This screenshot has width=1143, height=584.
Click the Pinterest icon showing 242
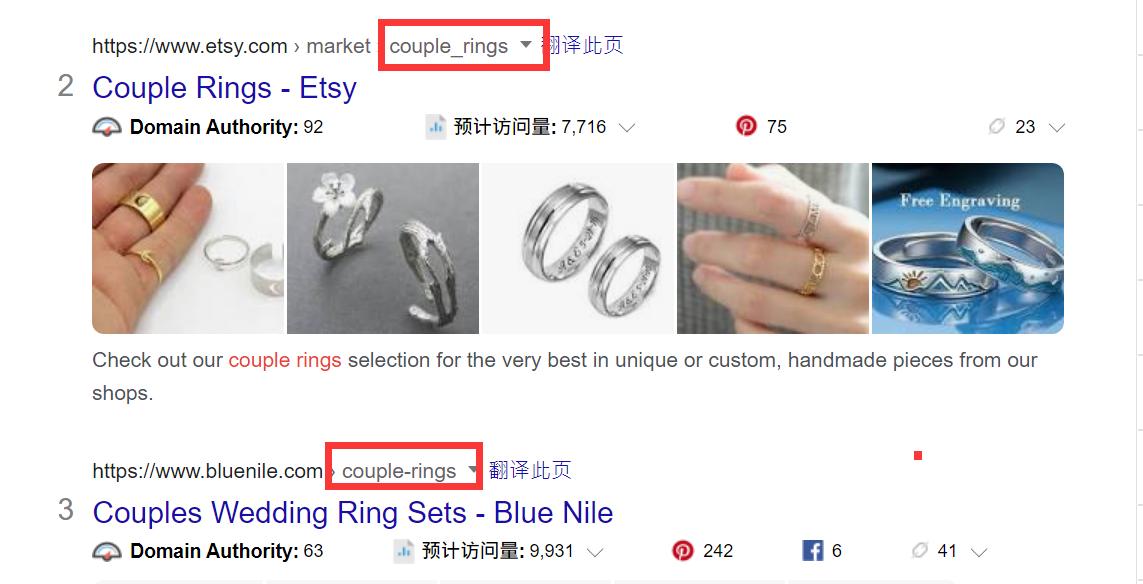click(x=682, y=550)
